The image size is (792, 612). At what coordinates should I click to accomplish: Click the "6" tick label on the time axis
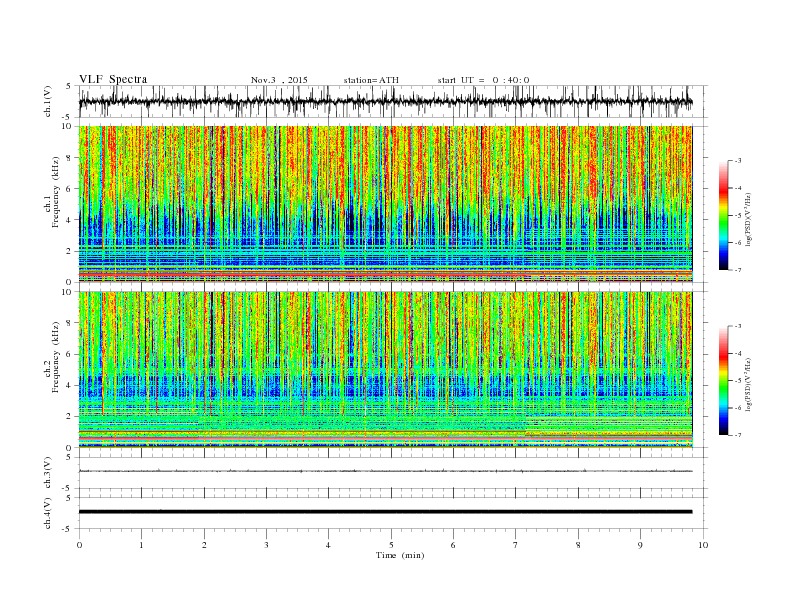pos(453,545)
